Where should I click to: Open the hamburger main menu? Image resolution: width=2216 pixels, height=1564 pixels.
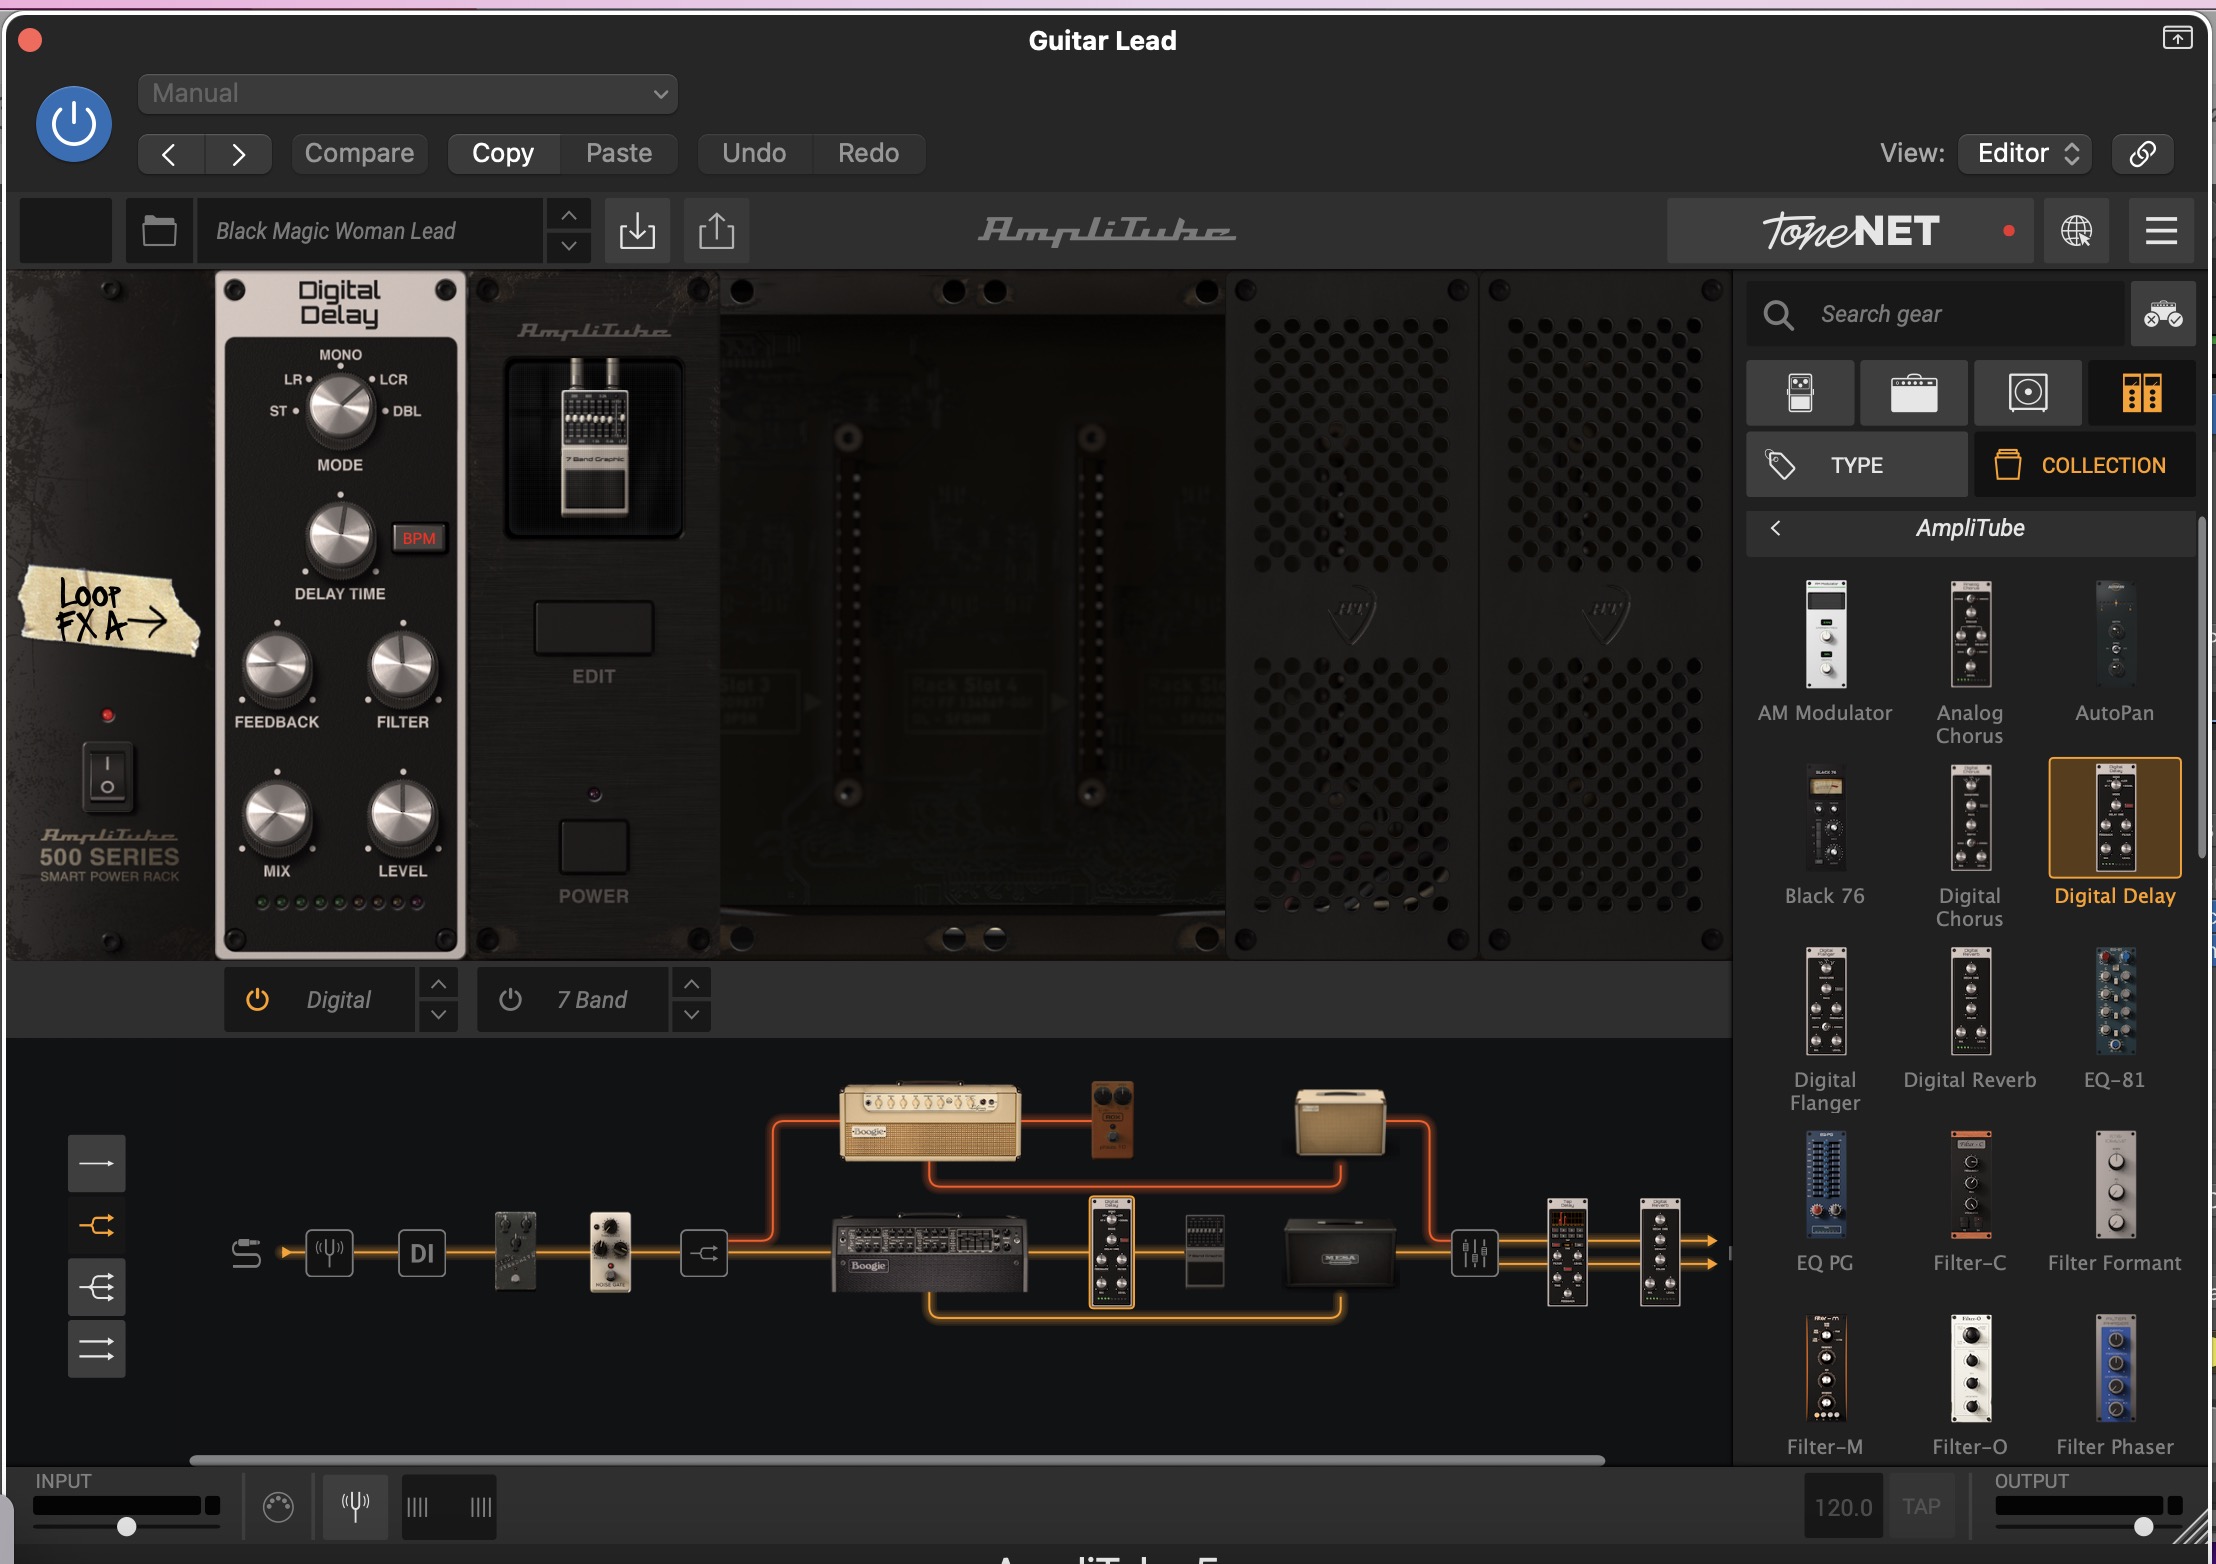tap(2161, 231)
